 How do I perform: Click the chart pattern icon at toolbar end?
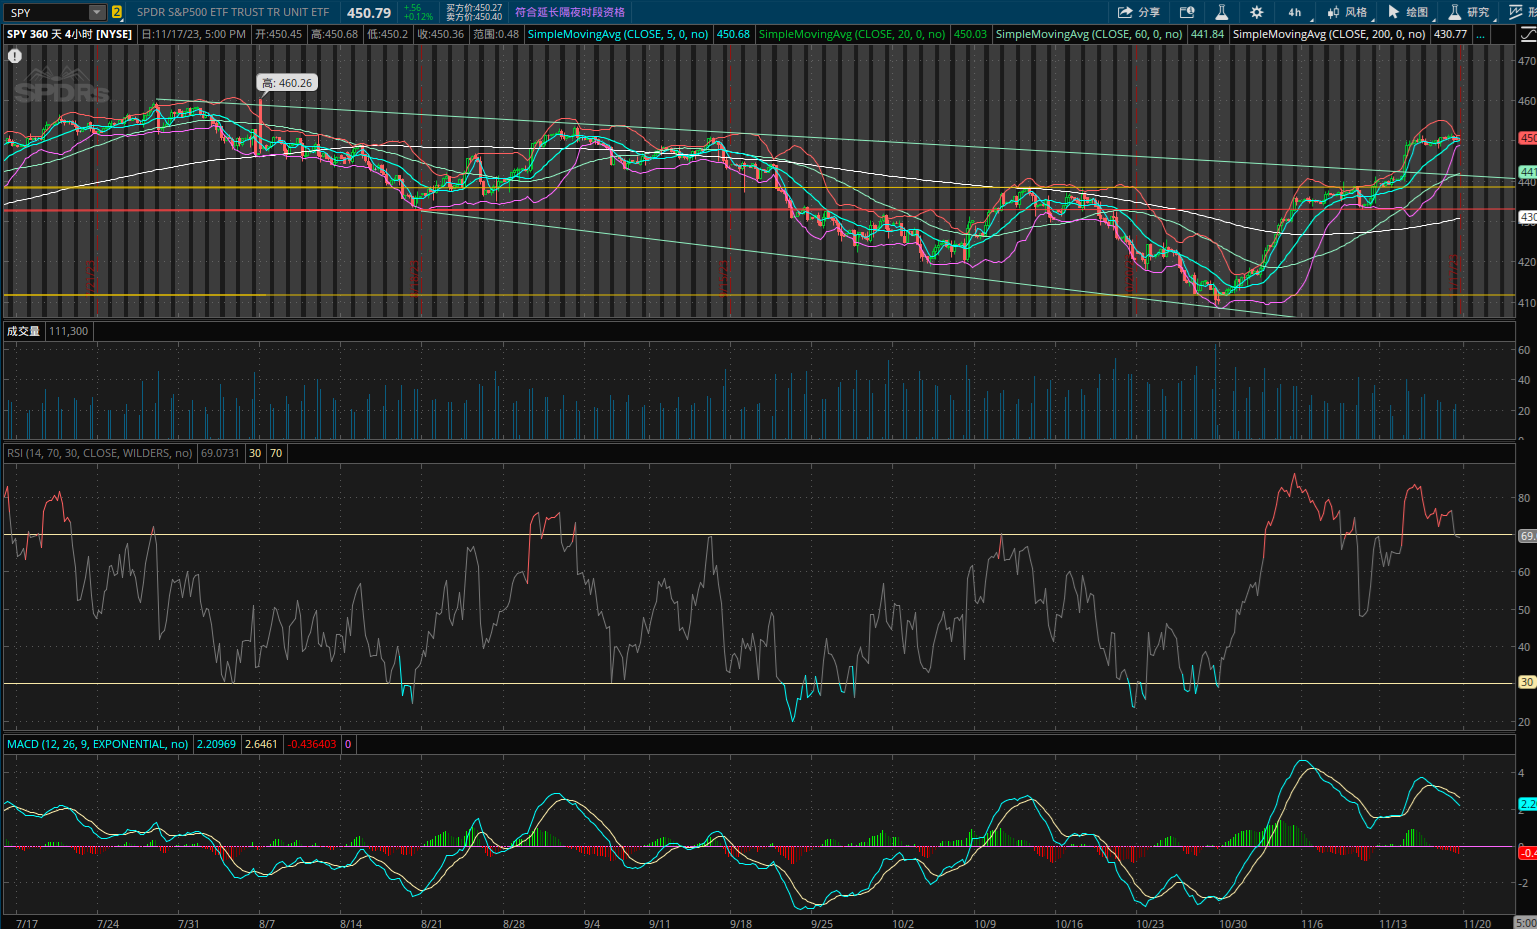(x=1518, y=12)
